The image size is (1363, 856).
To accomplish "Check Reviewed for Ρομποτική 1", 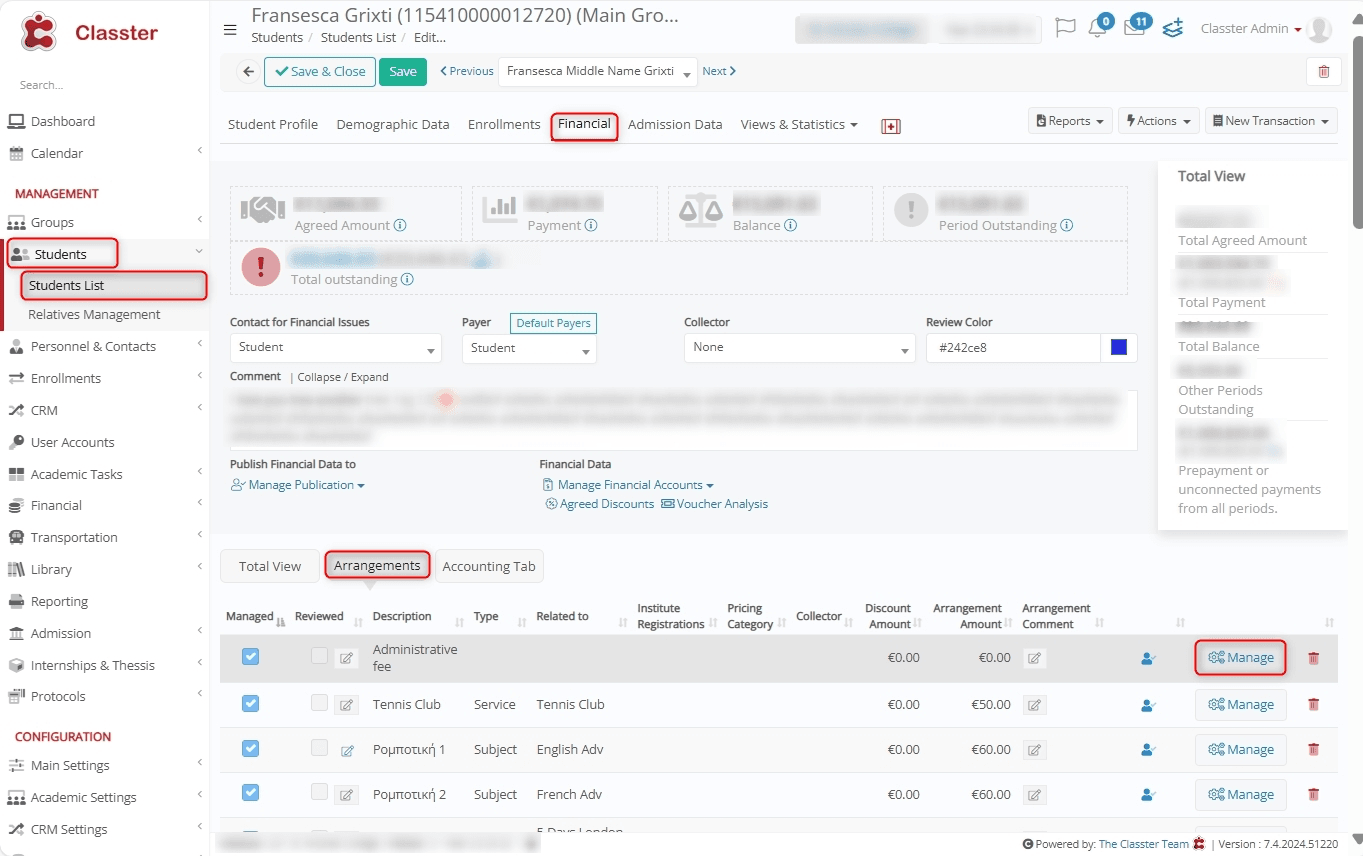I will (319, 747).
